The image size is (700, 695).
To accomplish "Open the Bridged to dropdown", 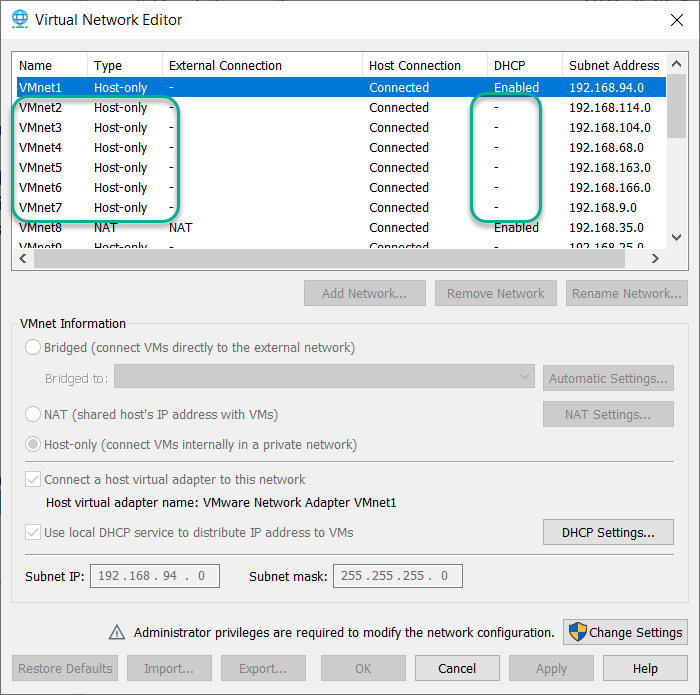I will tap(324, 376).
